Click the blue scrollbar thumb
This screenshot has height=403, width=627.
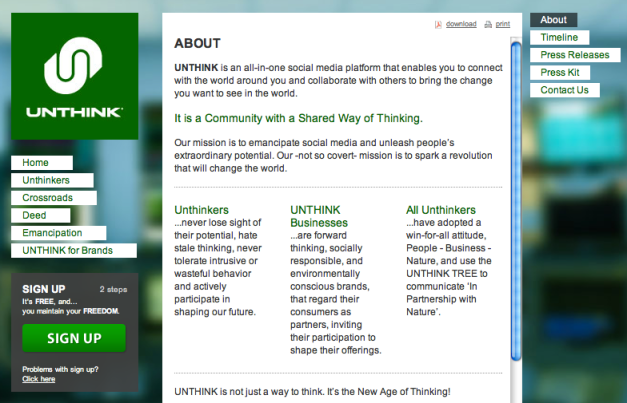(516, 201)
